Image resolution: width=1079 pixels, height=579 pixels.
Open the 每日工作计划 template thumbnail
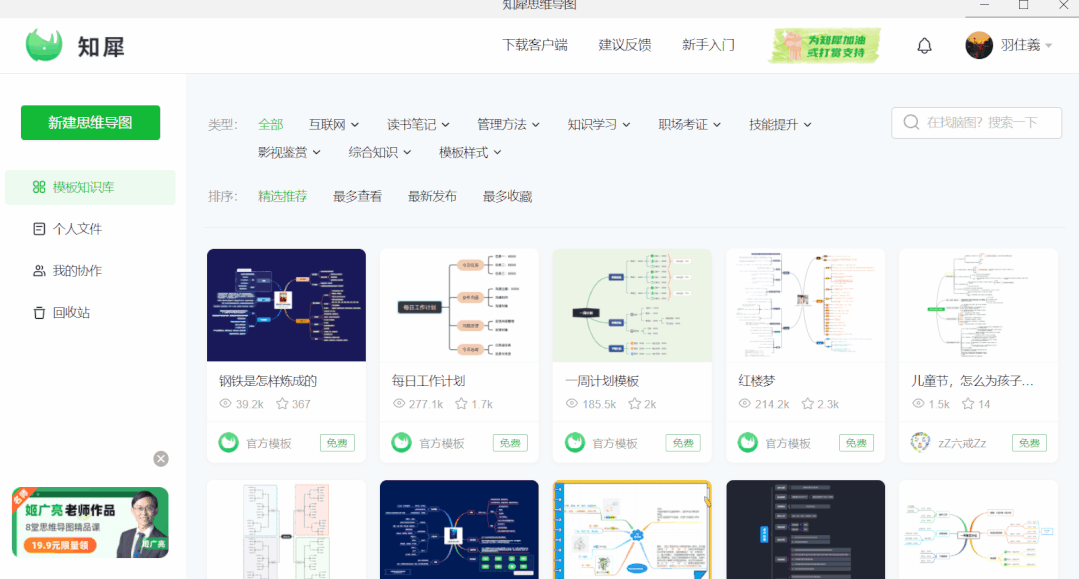(x=459, y=305)
